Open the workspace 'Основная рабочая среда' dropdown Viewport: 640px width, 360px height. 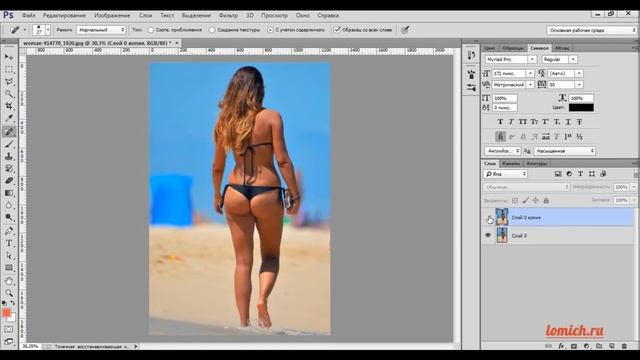(x=591, y=30)
